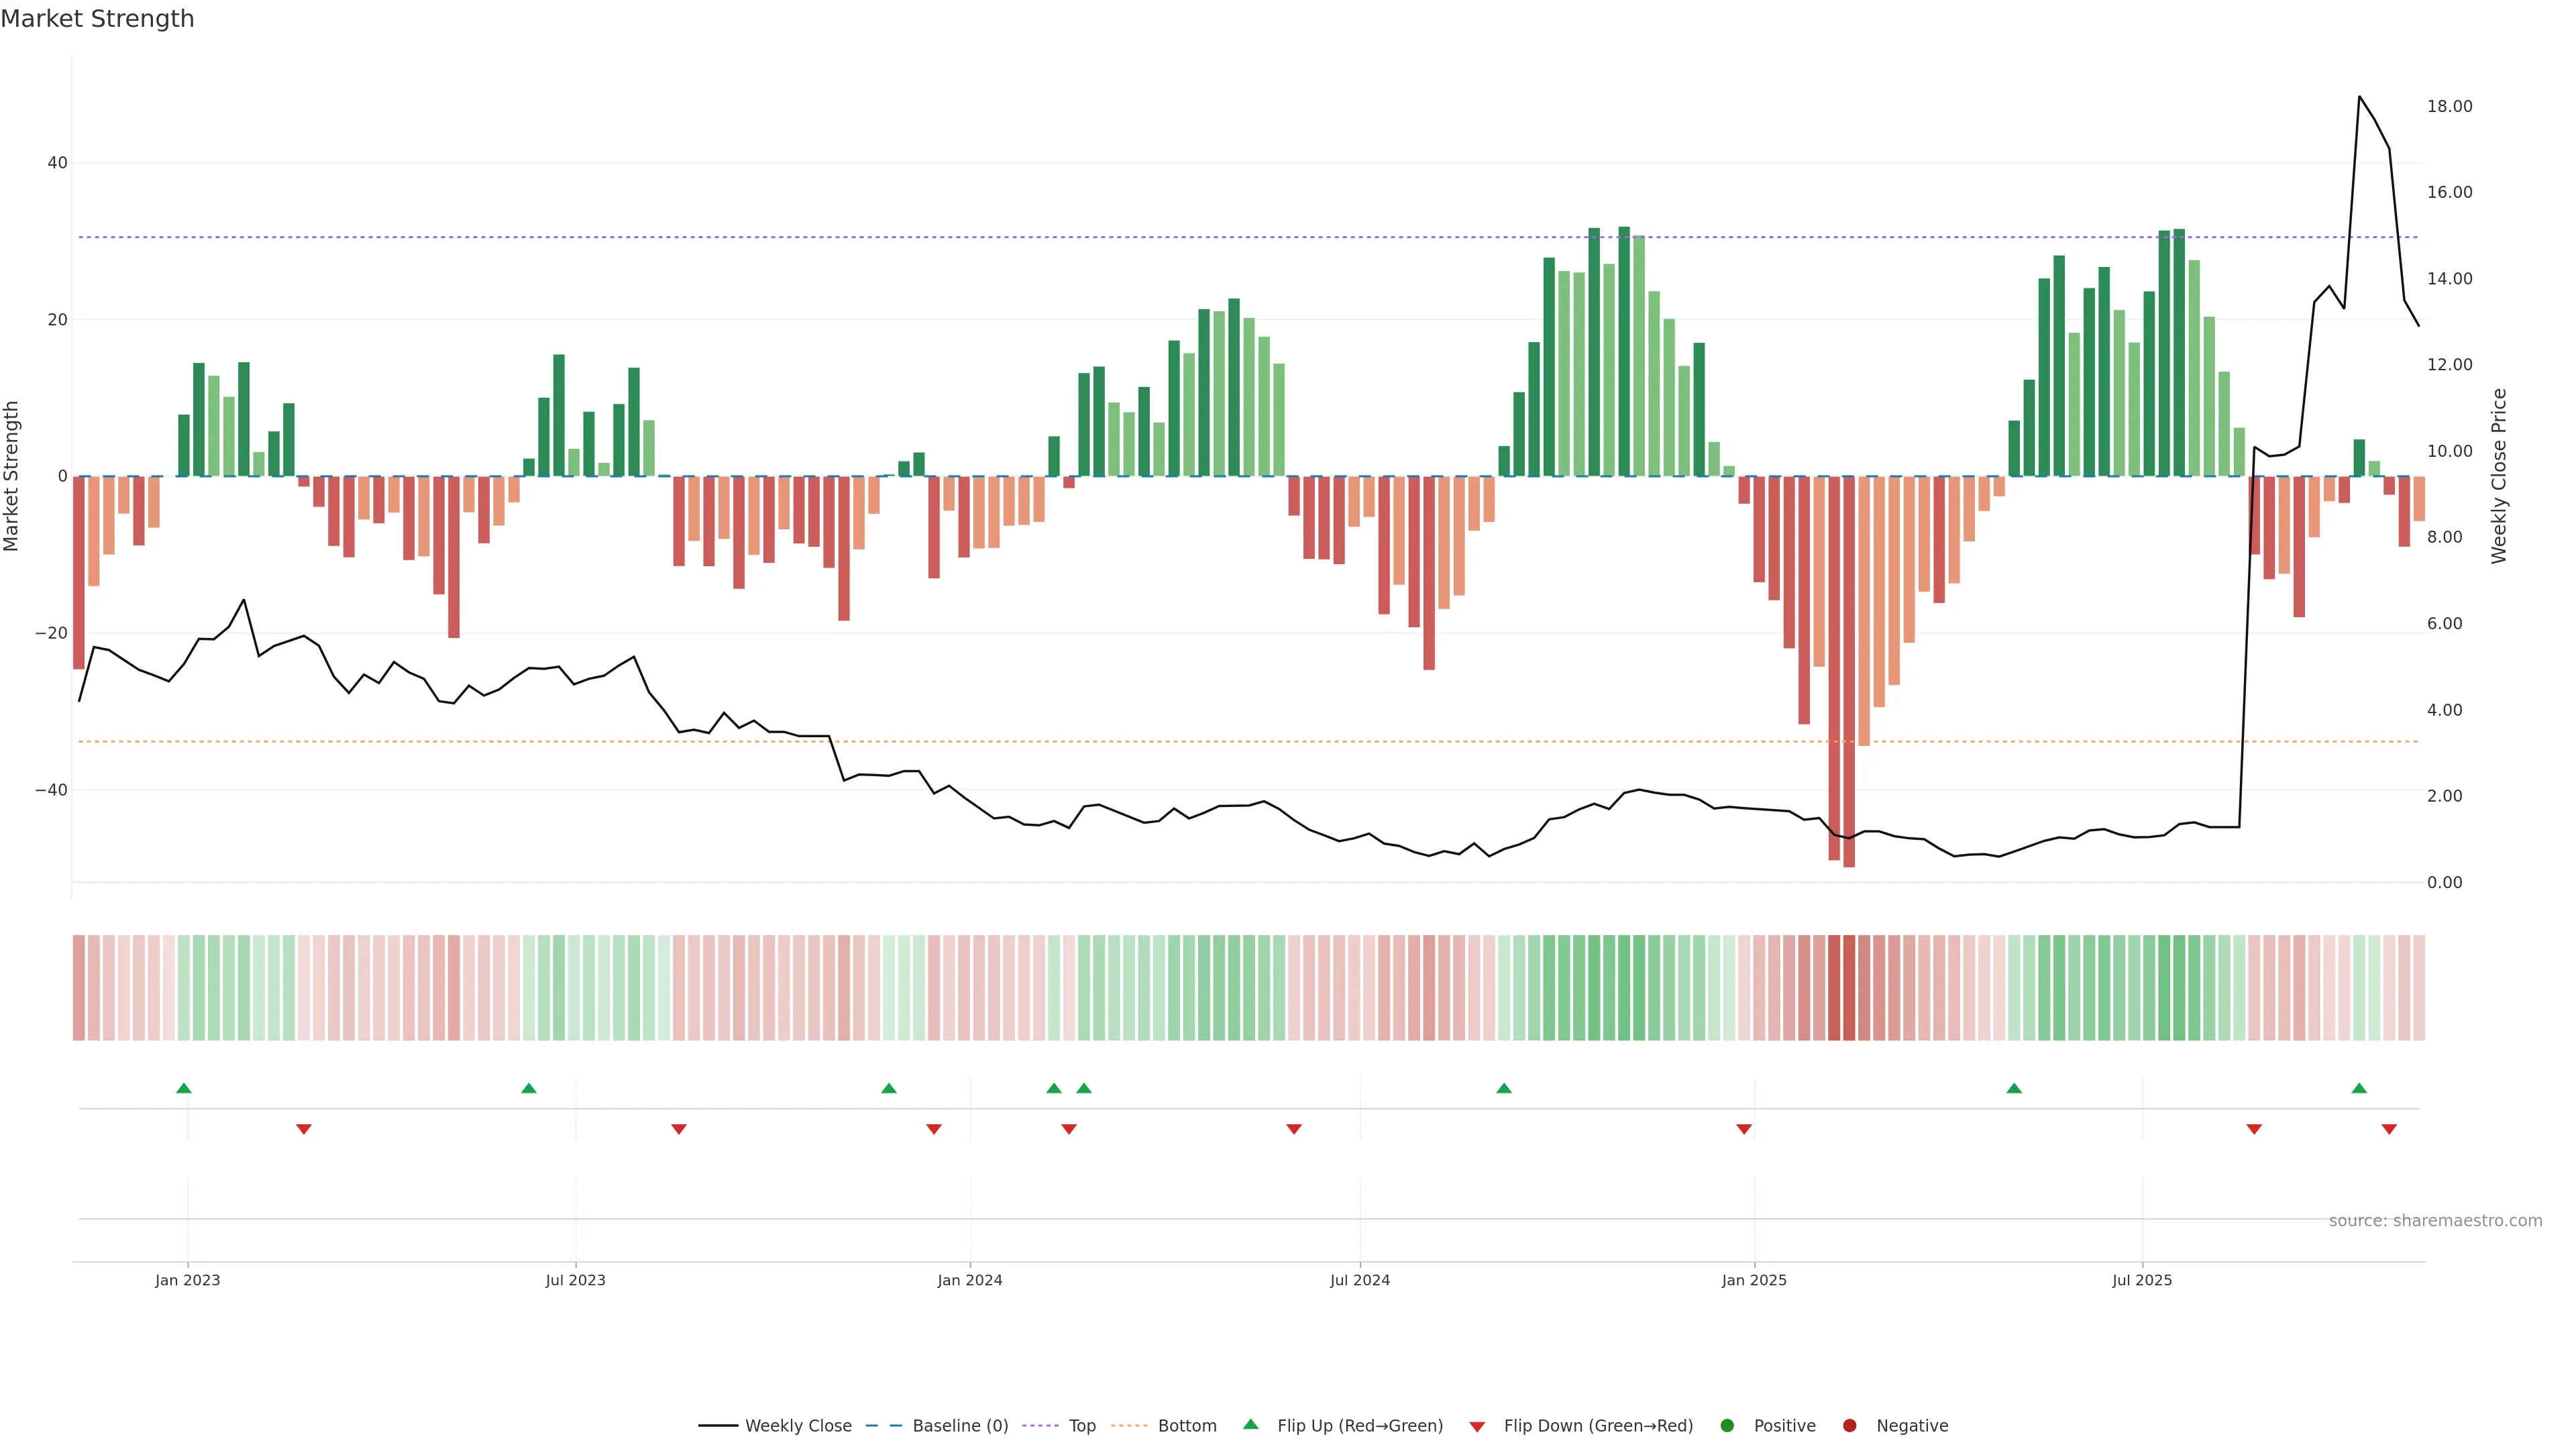Viewport: 2576px width, 1449px height.
Task: Click the 18.00 price axis tick label
Action: point(2449,106)
